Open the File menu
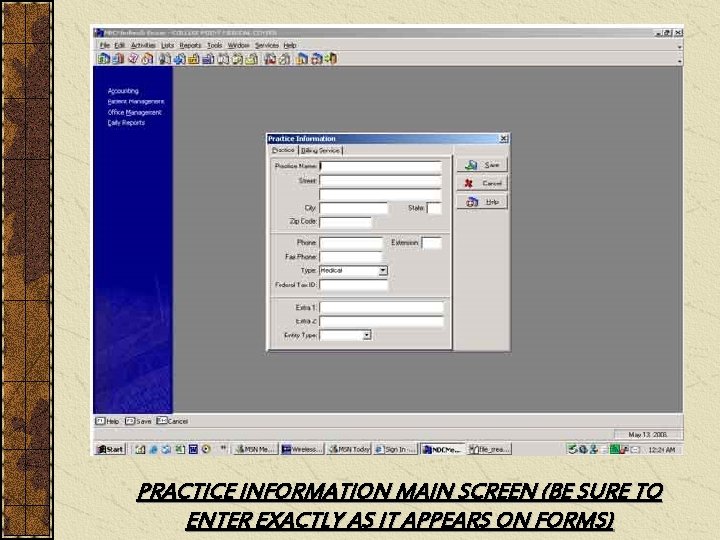The height and width of the screenshot is (540, 720). click(105, 45)
